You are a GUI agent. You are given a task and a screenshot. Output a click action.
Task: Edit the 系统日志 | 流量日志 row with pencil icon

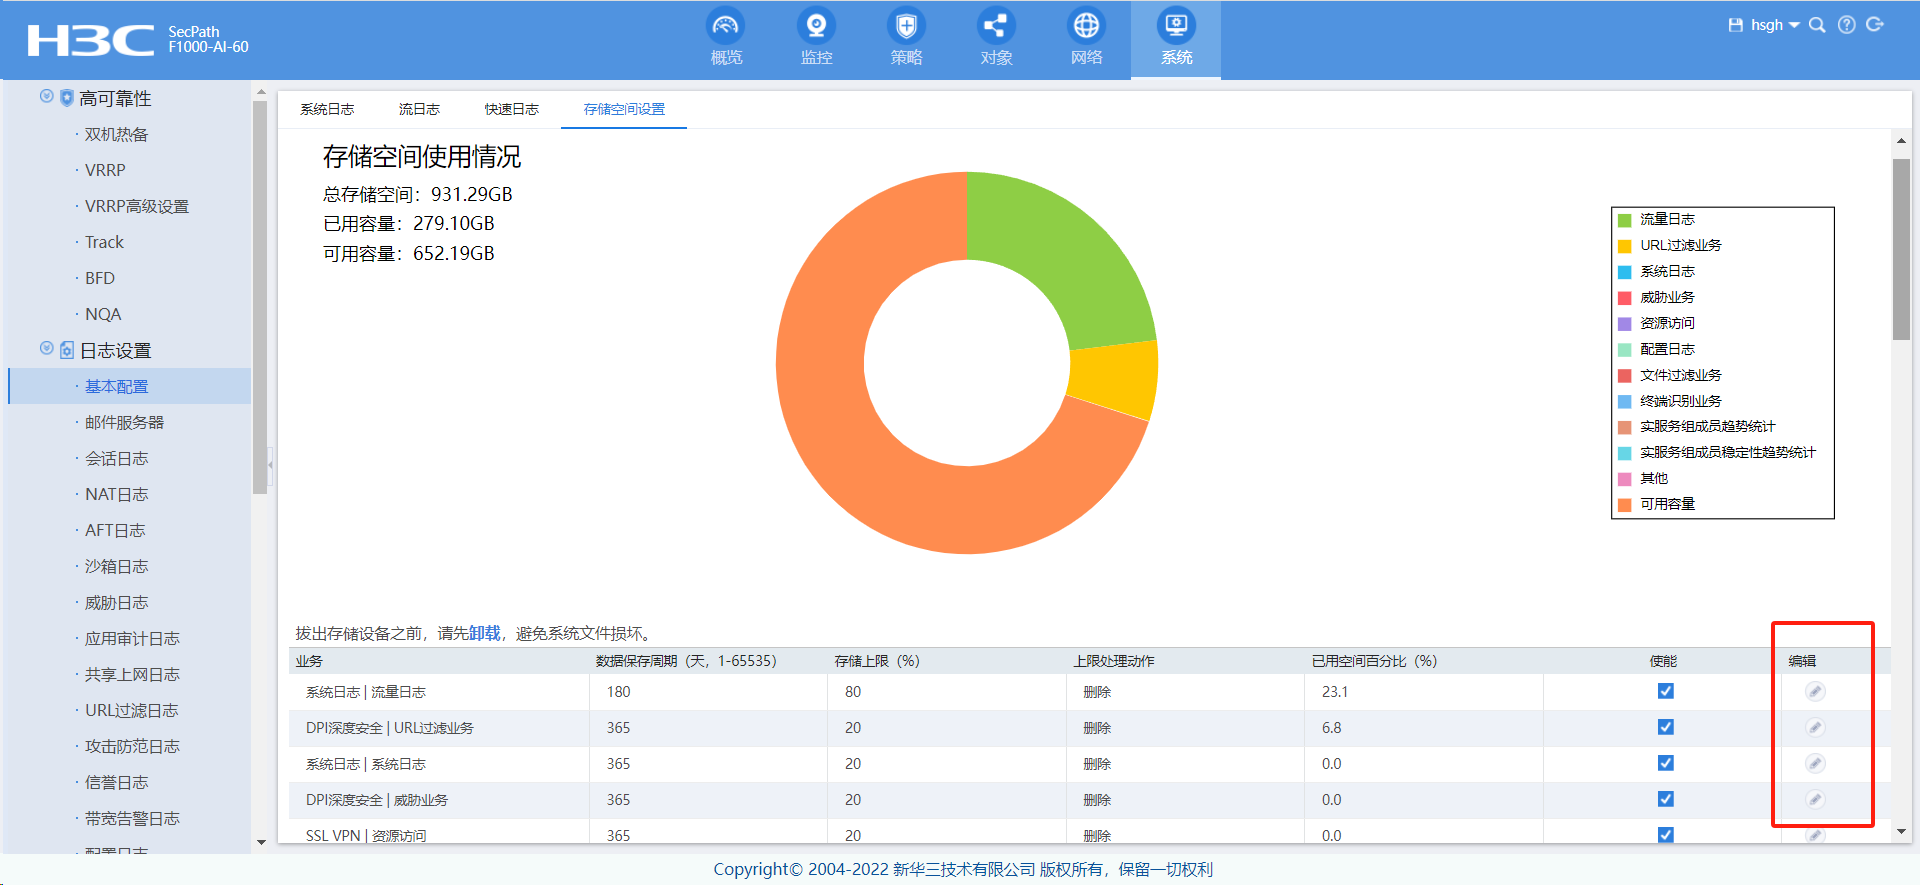[x=1815, y=692]
